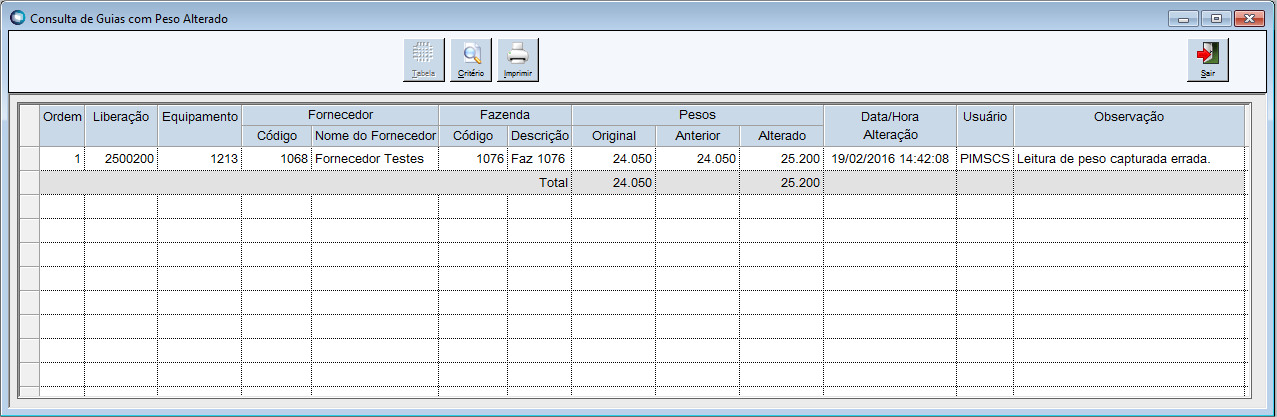The width and height of the screenshot is (1277, 417).
Task: Select the Equipamento column header
Action: [200, 125]
